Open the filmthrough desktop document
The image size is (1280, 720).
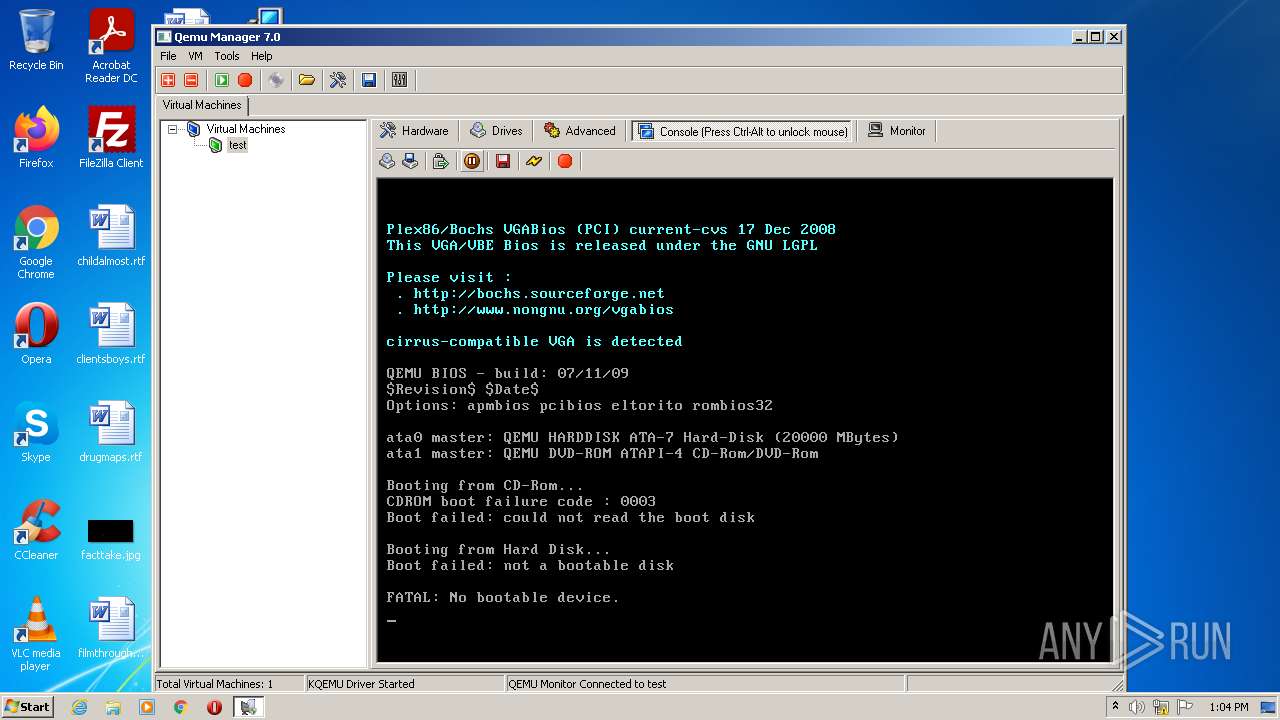pyautogui.click(x=111, y=628)
